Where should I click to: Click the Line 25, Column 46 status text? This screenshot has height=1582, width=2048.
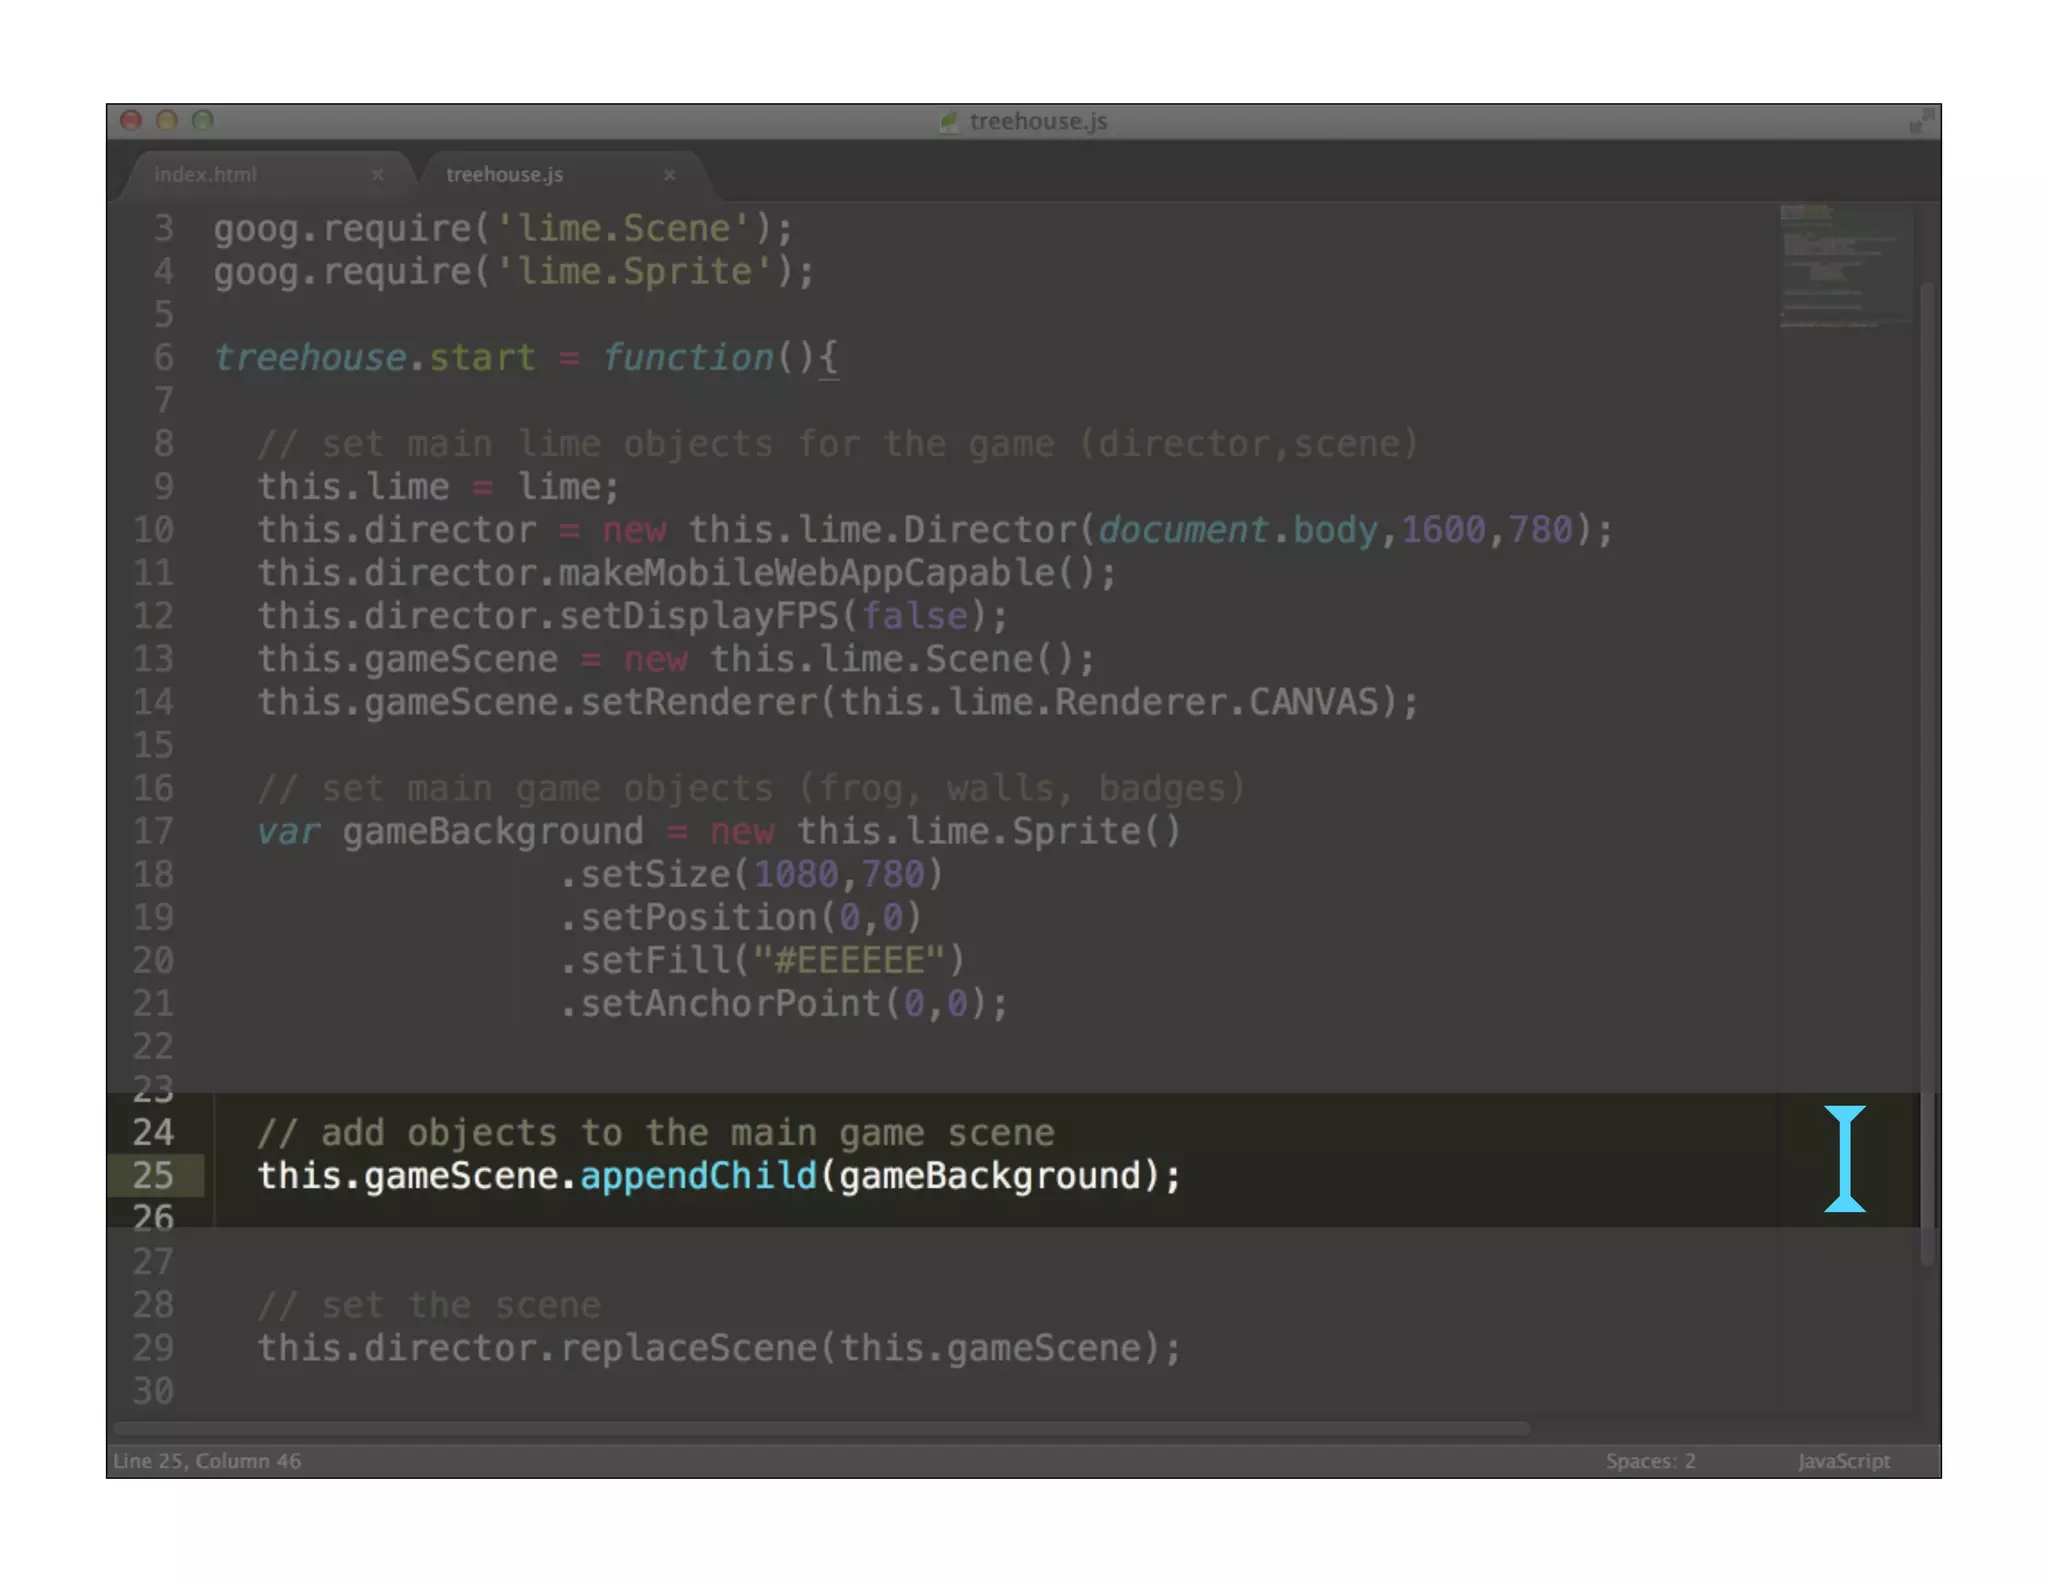click(207, 1461)
